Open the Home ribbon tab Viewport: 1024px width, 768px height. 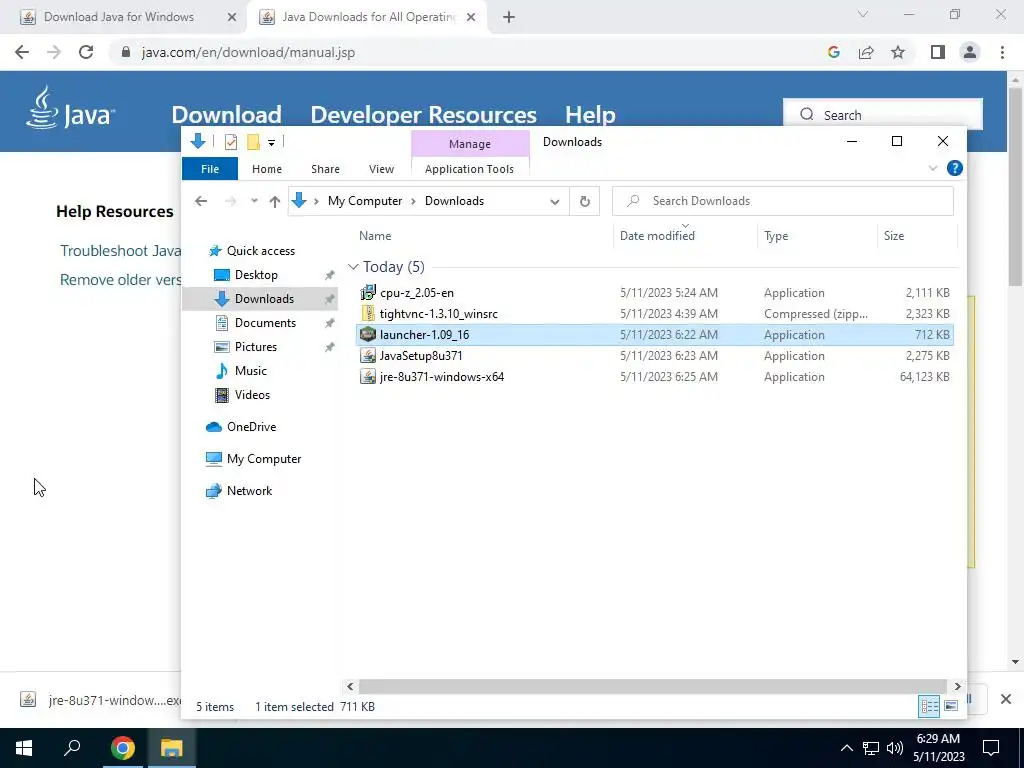[x=266, y=169]
